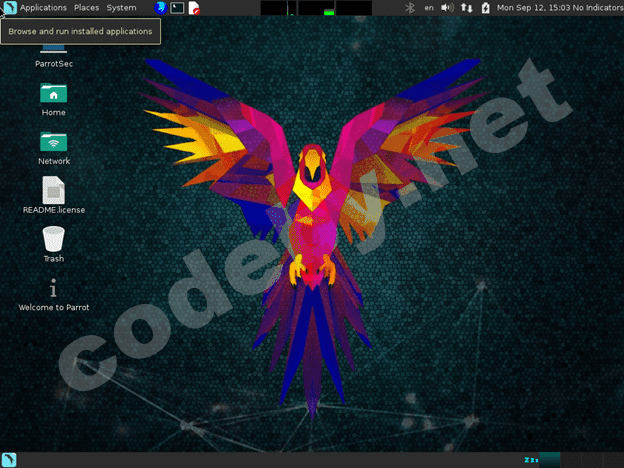
Task: Click the network connection arrows icon
Action: pyautogui.click(x=467, y=8)
